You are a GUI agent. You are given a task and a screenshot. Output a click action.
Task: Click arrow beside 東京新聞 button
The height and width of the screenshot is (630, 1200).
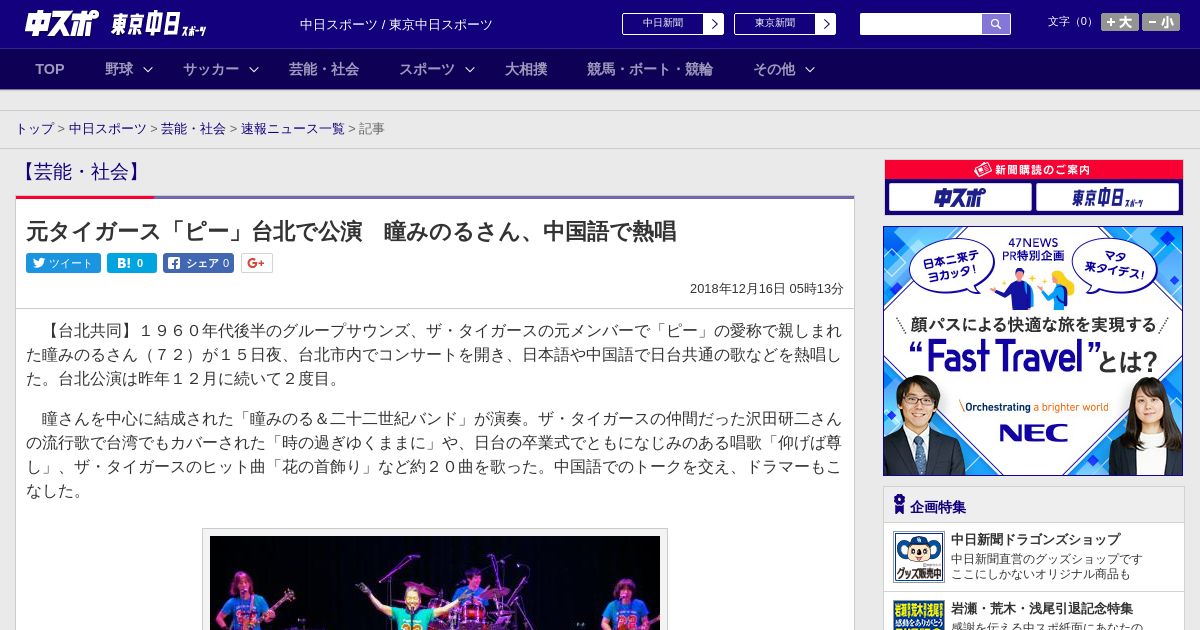click(826, 24)
